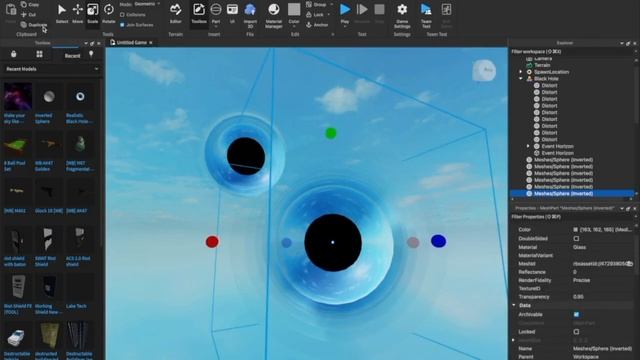The height and width of the screenshot is (360, 640).
Task: Open the Material Manager
Action: [x=273, y=15]
